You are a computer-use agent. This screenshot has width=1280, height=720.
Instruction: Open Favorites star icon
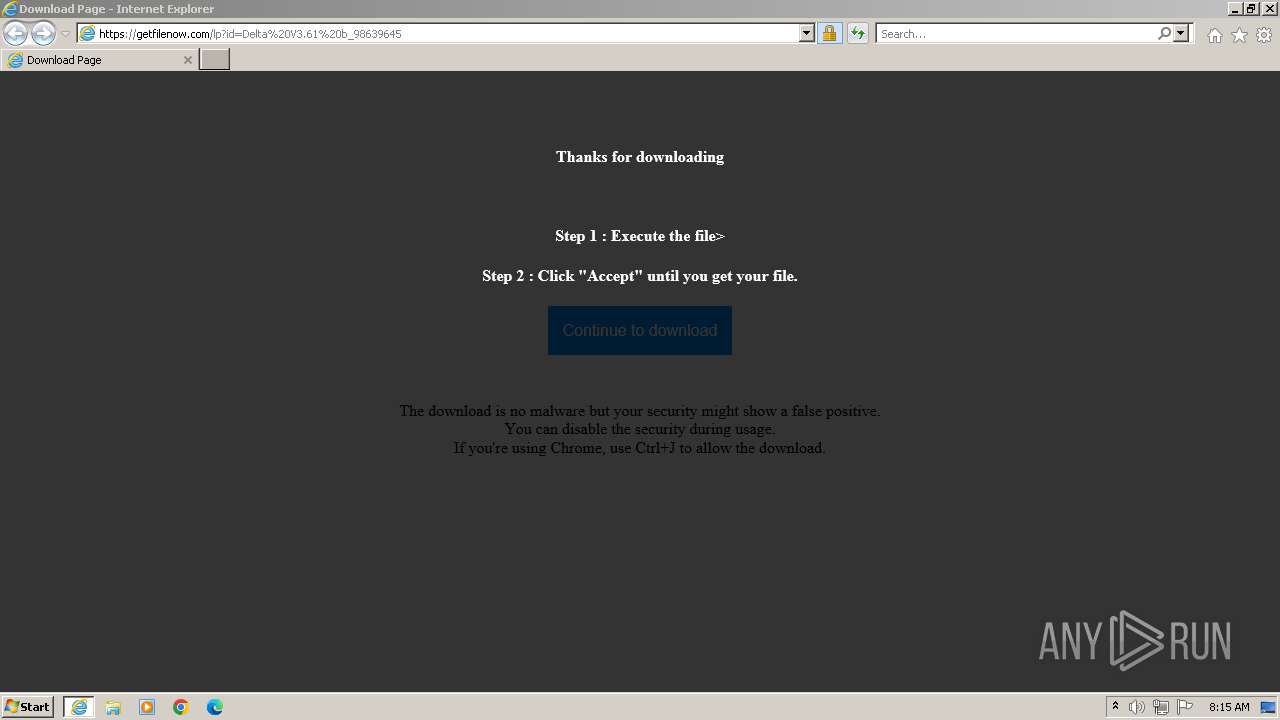tap(1239, 35)
